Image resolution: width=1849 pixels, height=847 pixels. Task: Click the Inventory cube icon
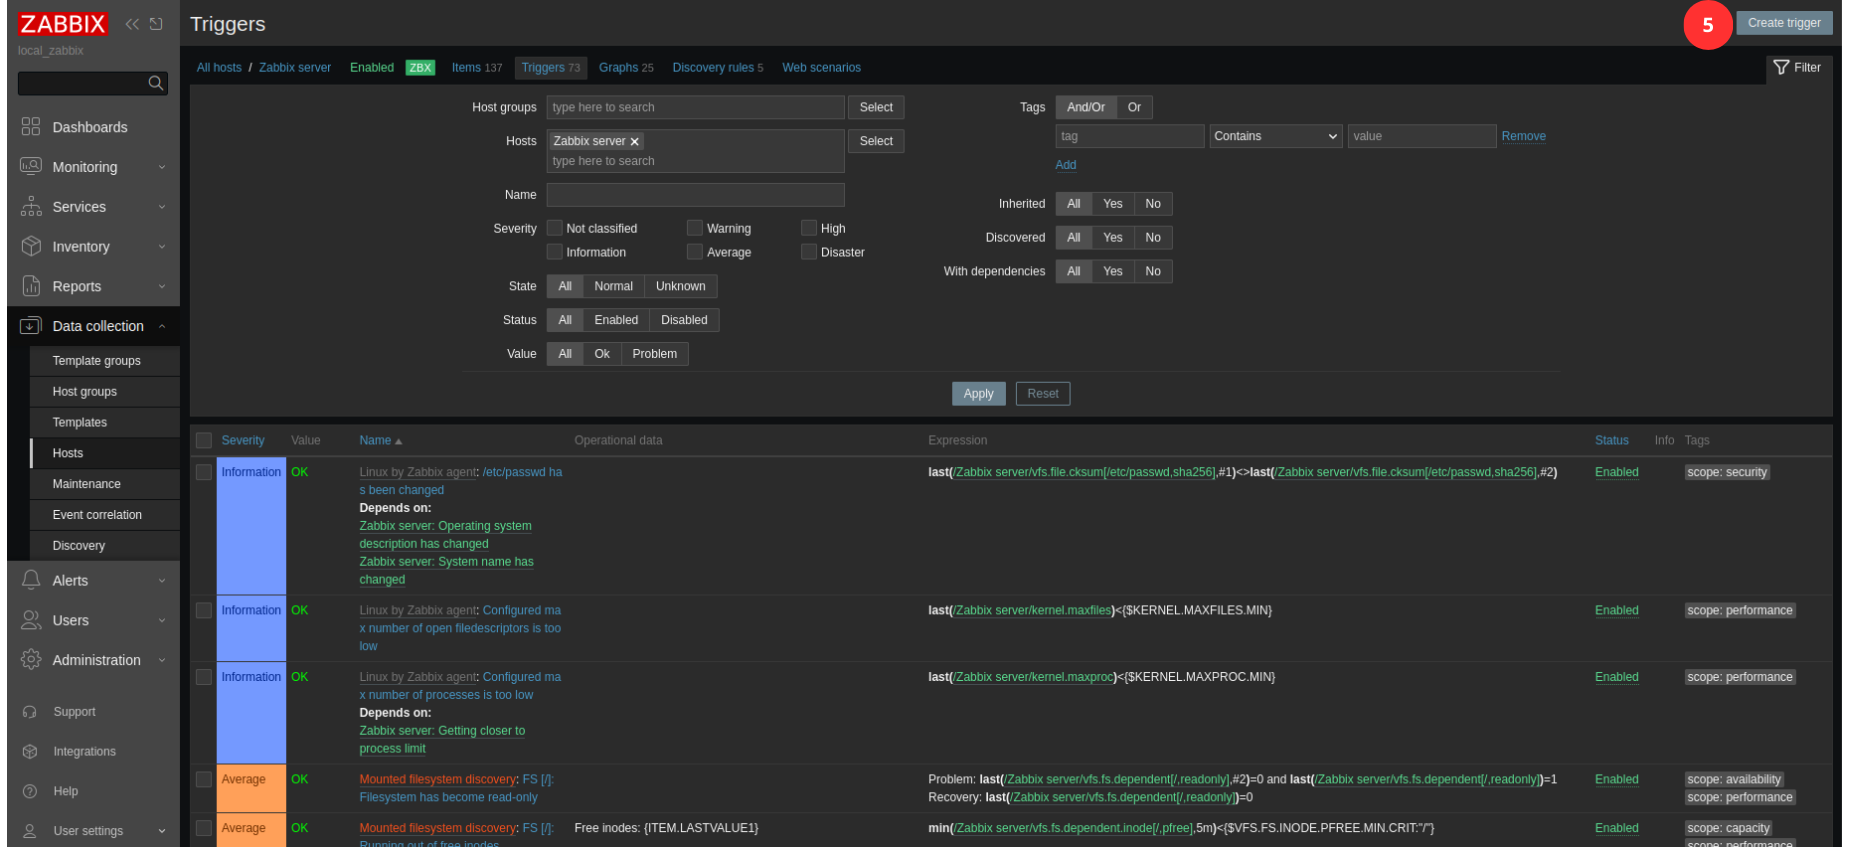31,246
